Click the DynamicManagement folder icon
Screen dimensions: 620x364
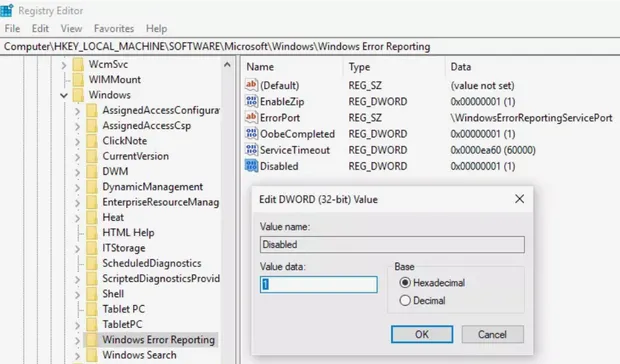92,187
